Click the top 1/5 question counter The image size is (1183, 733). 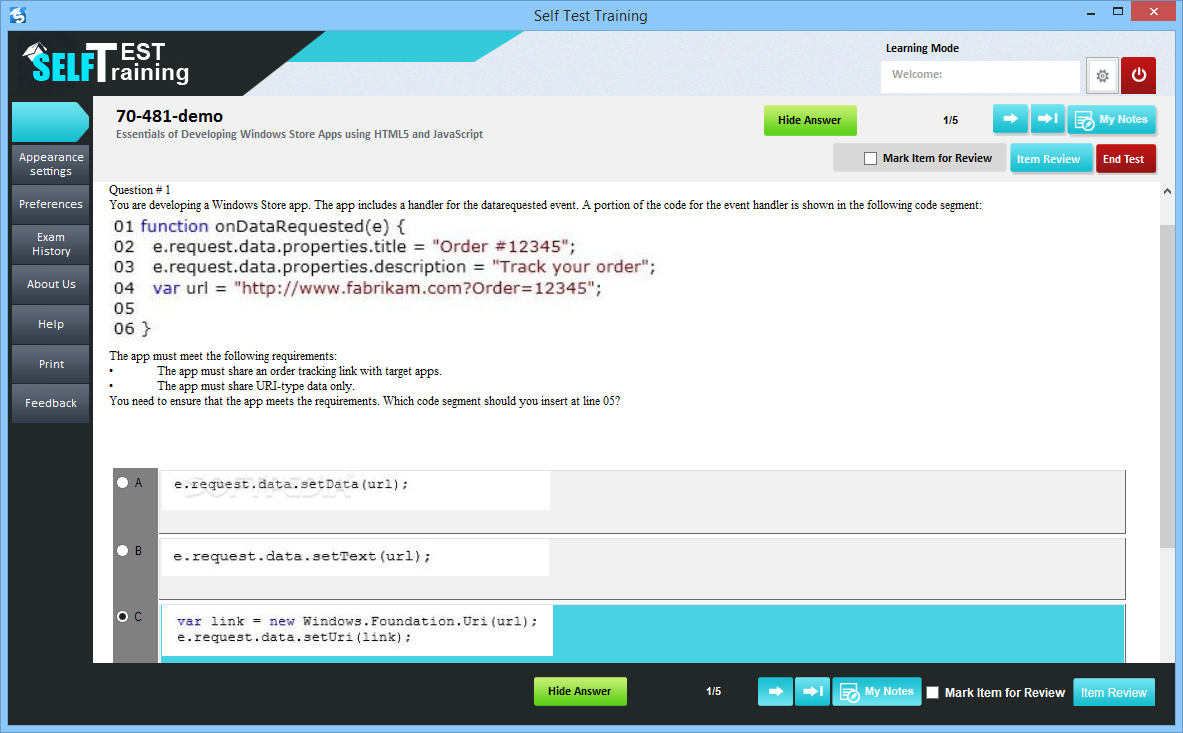coord(951,121)
